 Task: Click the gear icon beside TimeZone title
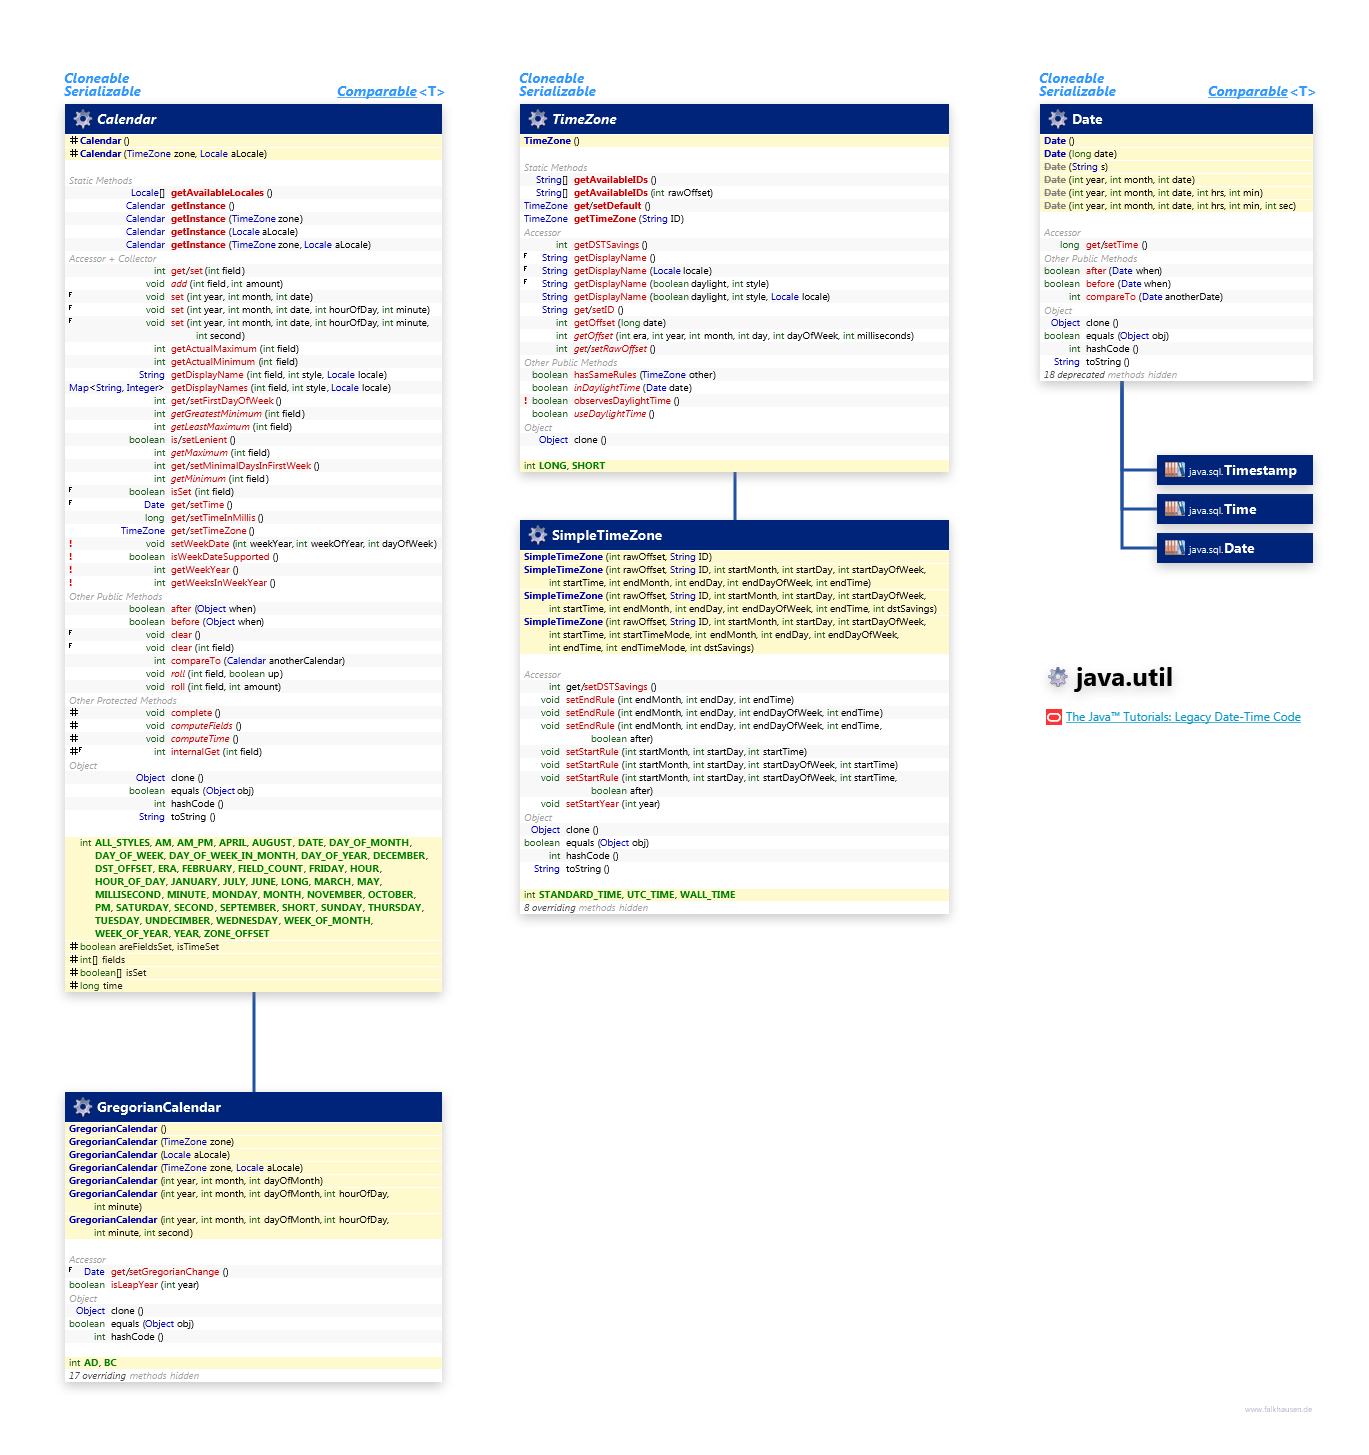pyautogui.click(x=537, y=119)
